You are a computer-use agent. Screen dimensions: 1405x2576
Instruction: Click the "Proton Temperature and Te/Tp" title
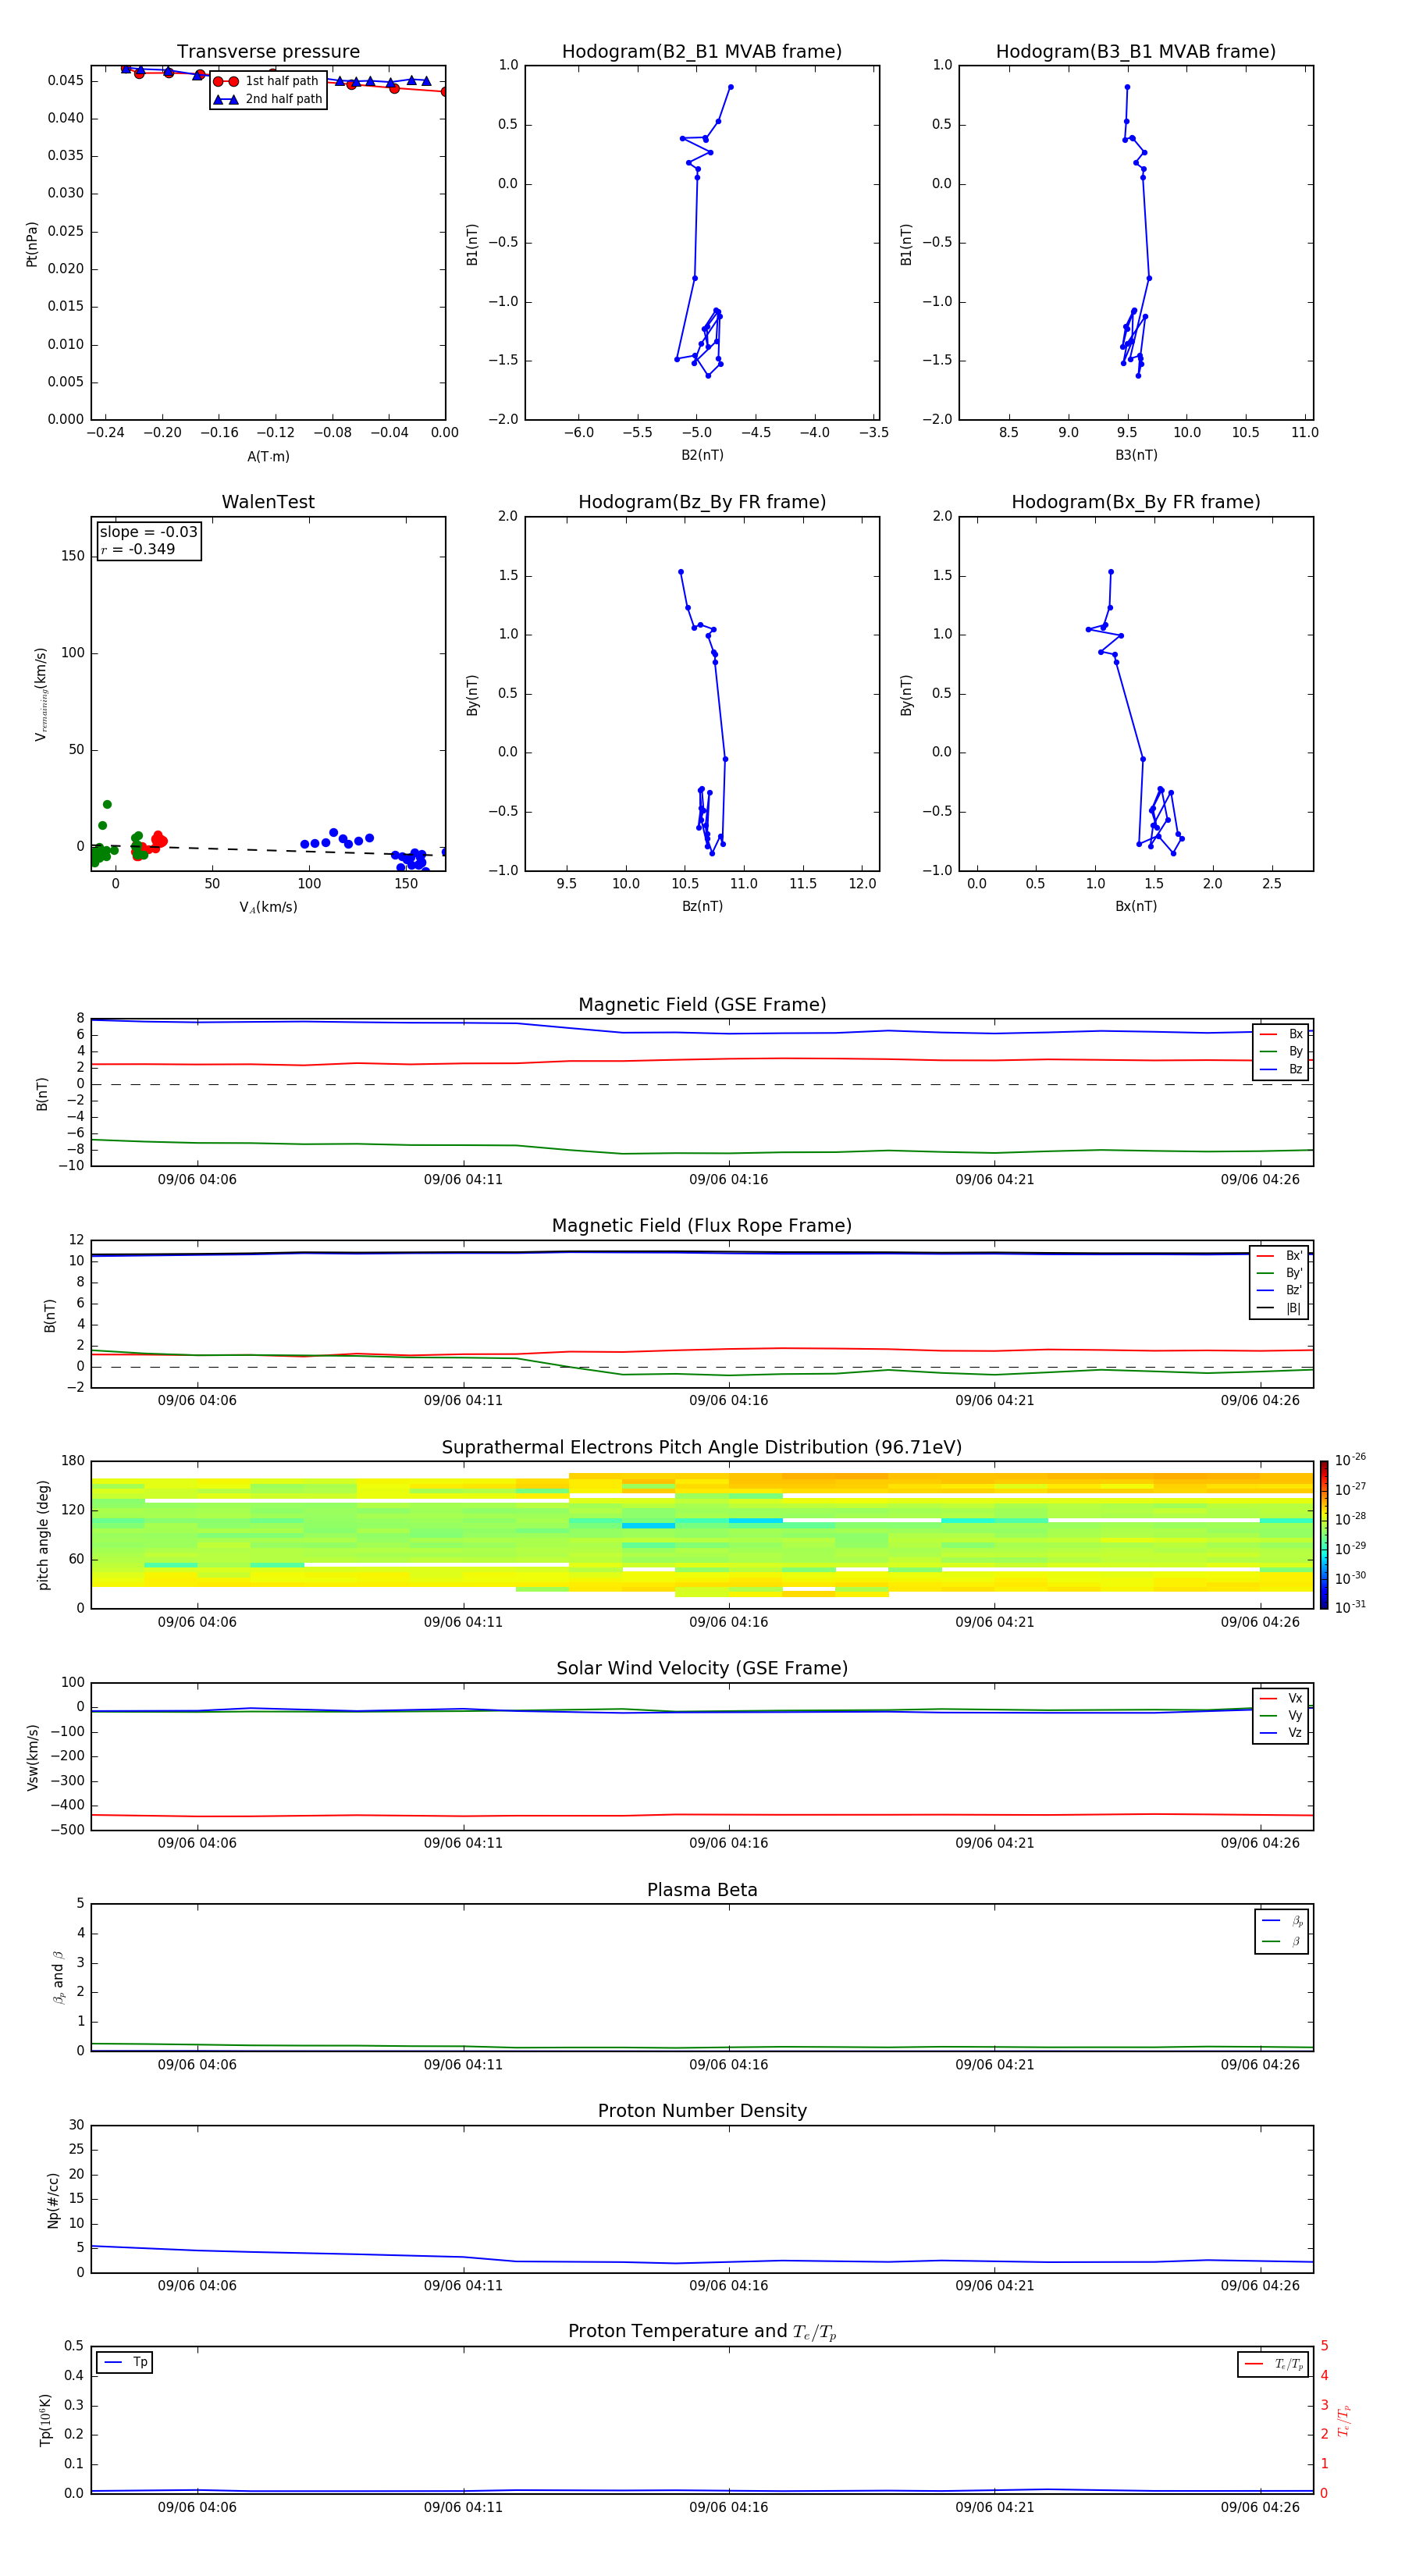point(702,2331)
